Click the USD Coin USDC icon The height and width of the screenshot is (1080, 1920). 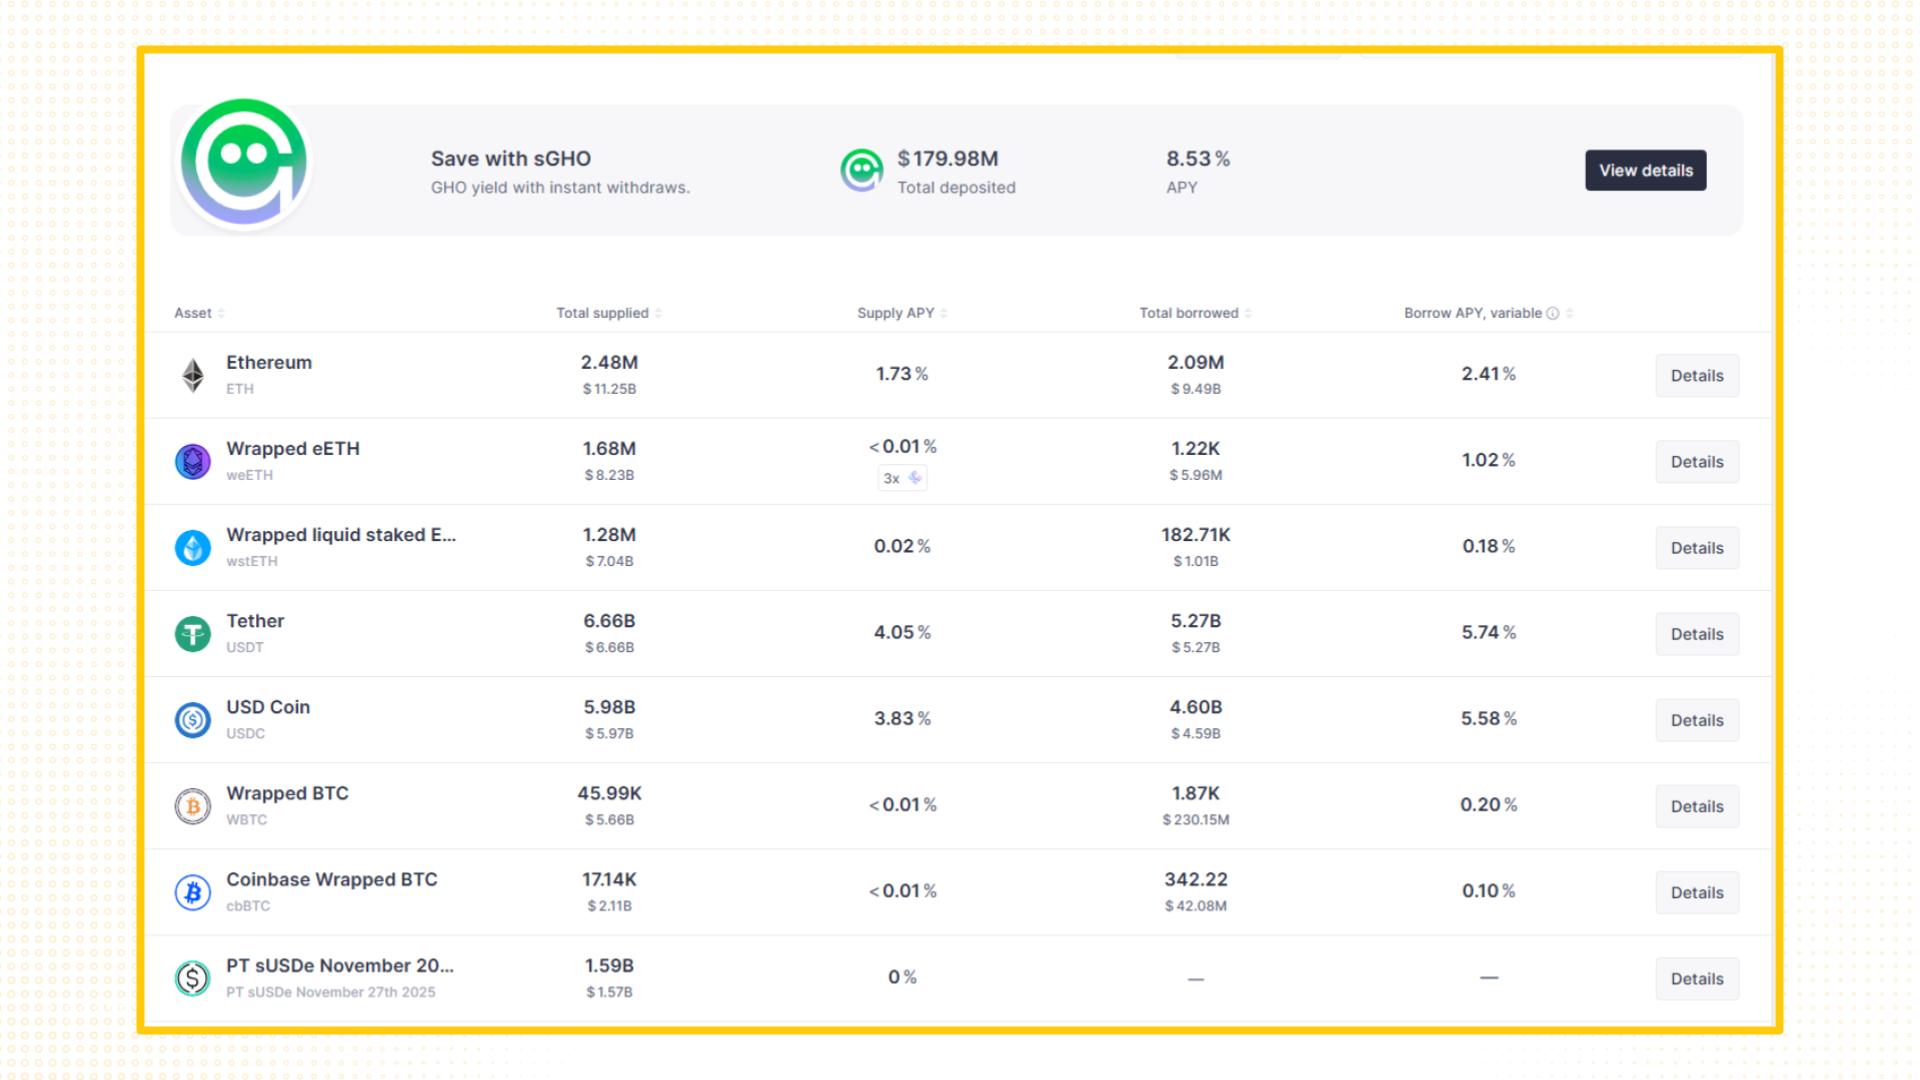coord(193,720)
